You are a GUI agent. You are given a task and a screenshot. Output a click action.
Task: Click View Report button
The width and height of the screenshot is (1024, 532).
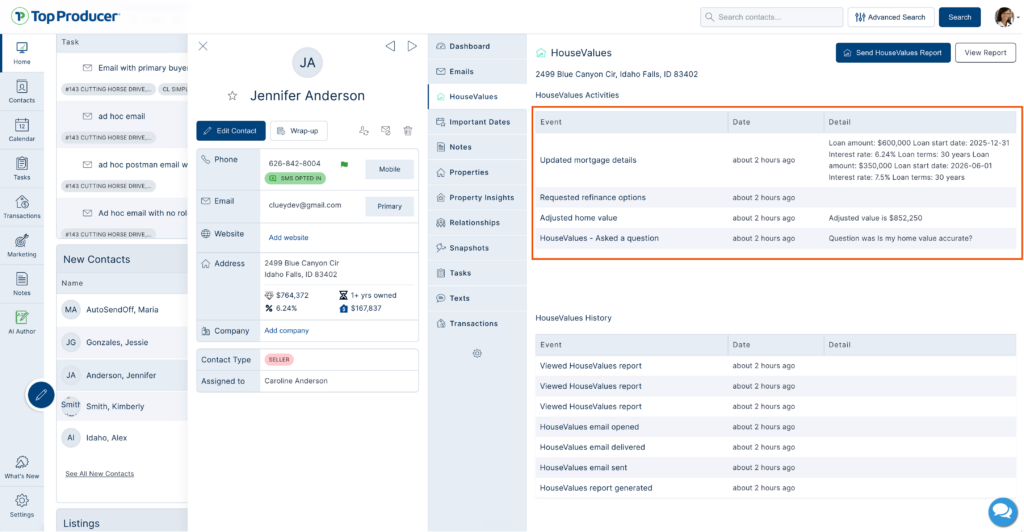(x=985, y=53)
